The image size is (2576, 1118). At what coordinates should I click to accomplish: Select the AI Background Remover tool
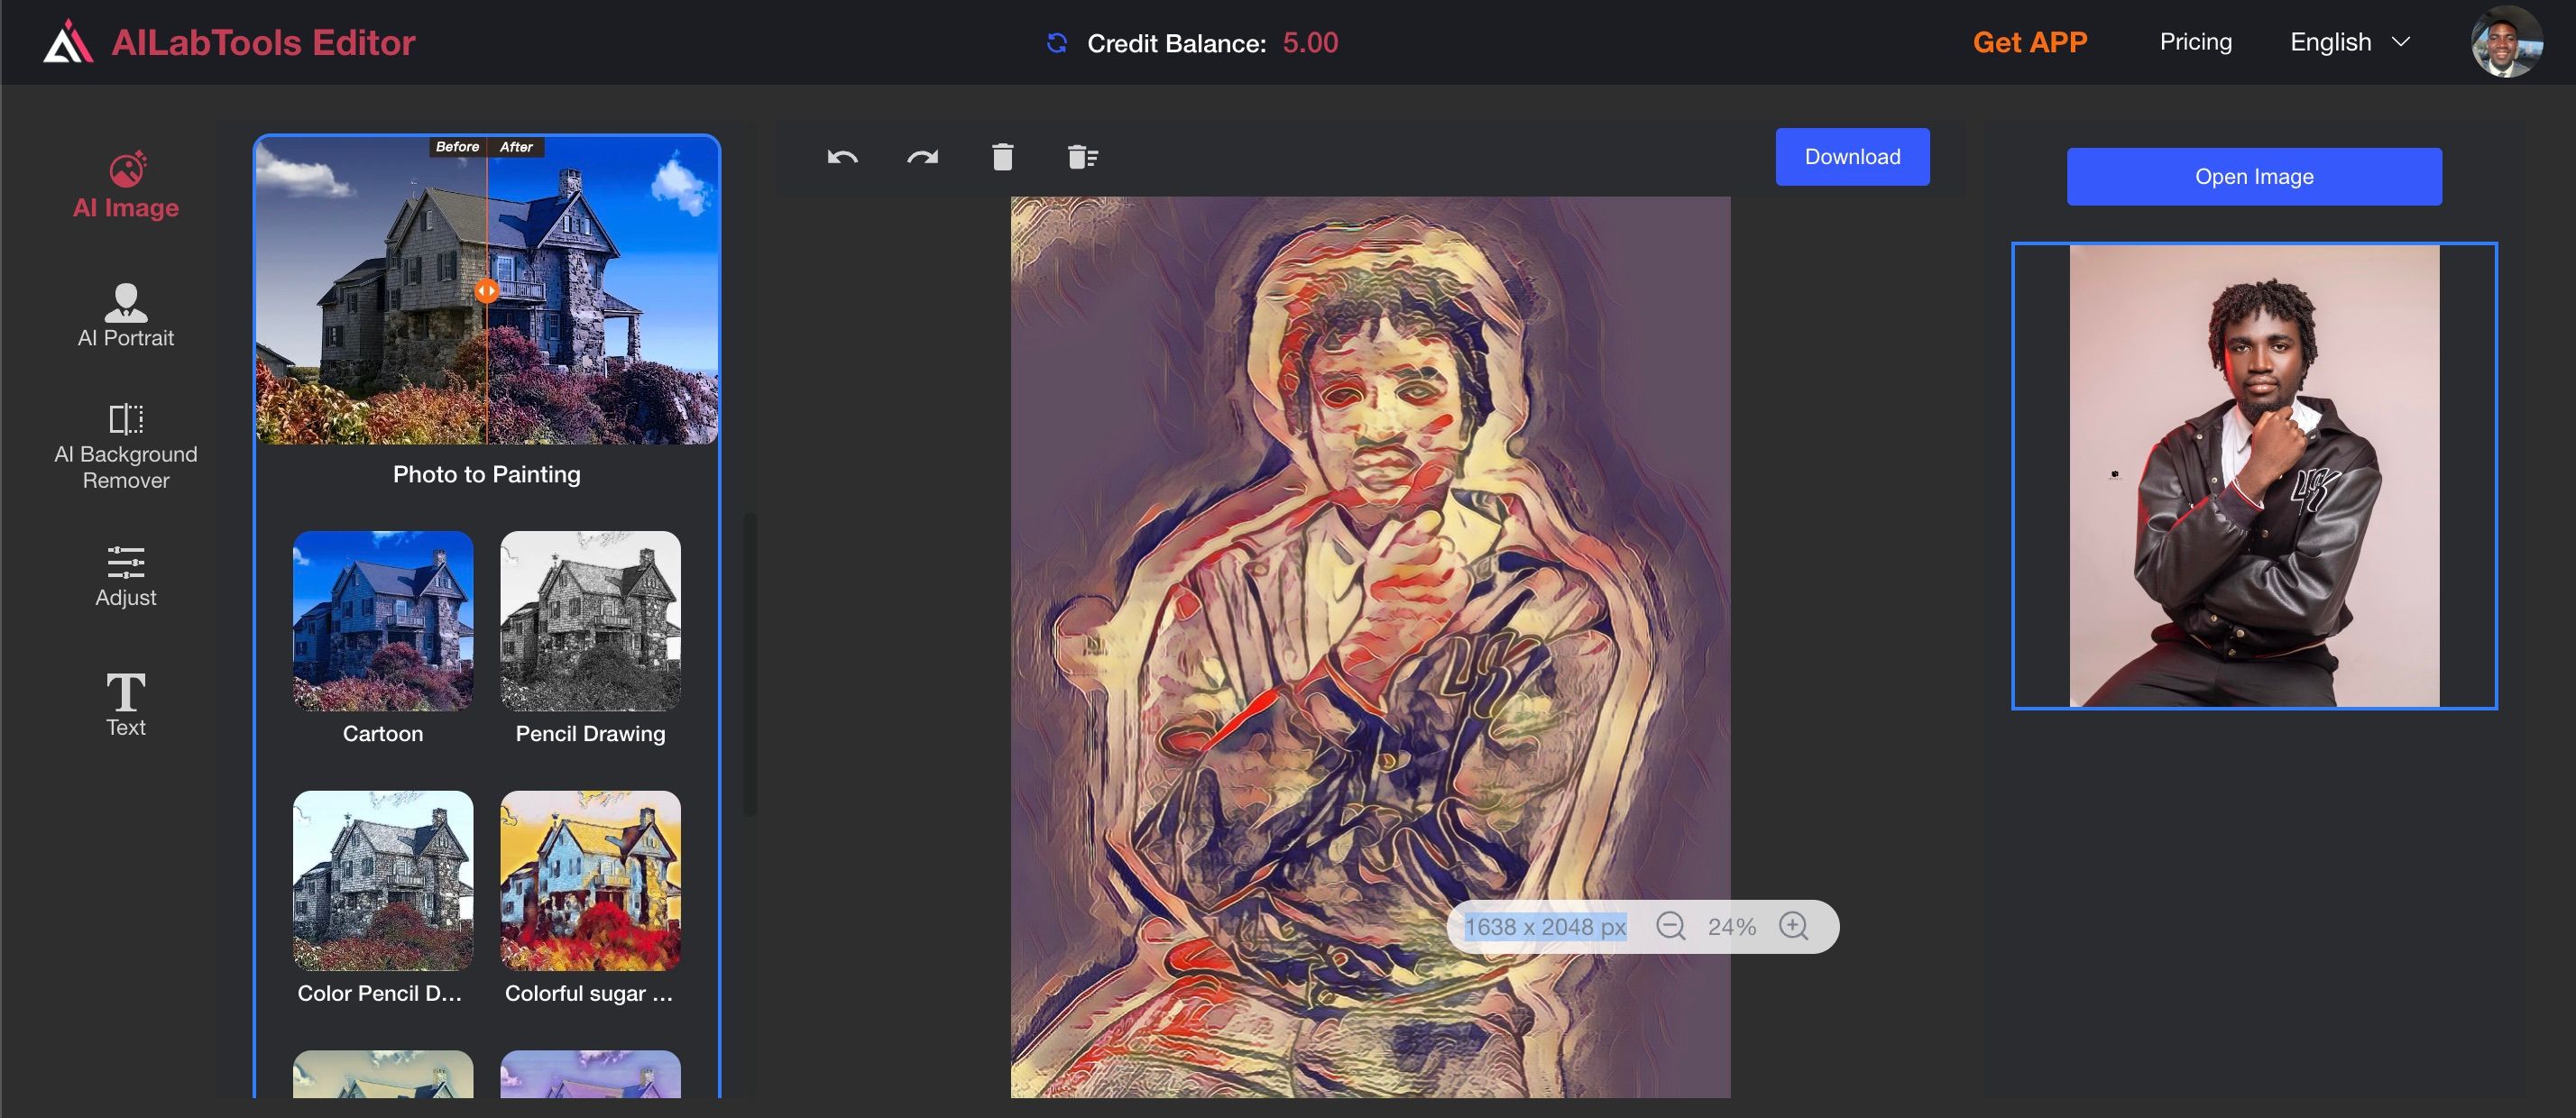click(125, 445)
